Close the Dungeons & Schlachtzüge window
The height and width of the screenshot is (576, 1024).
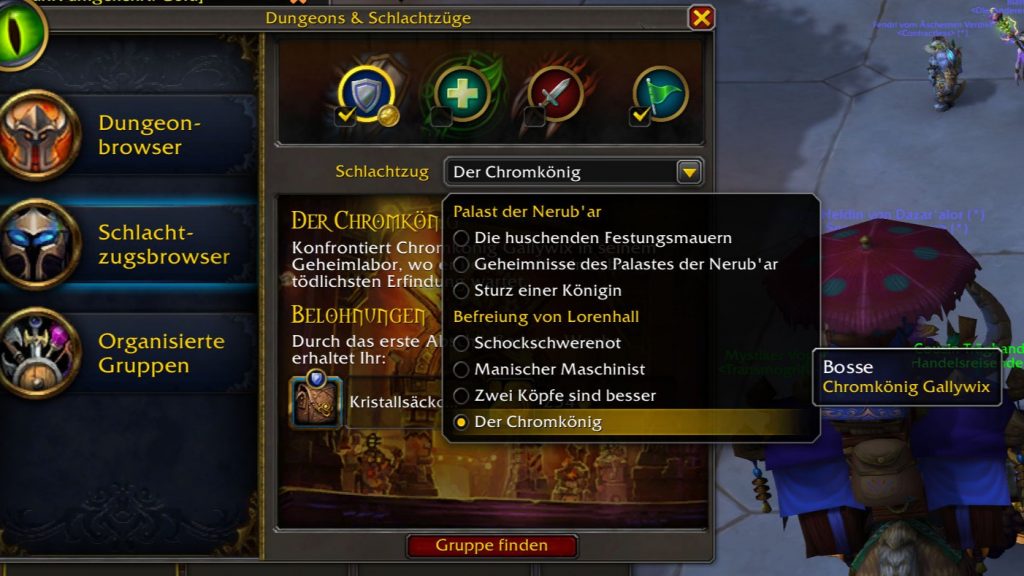[701, 18]
